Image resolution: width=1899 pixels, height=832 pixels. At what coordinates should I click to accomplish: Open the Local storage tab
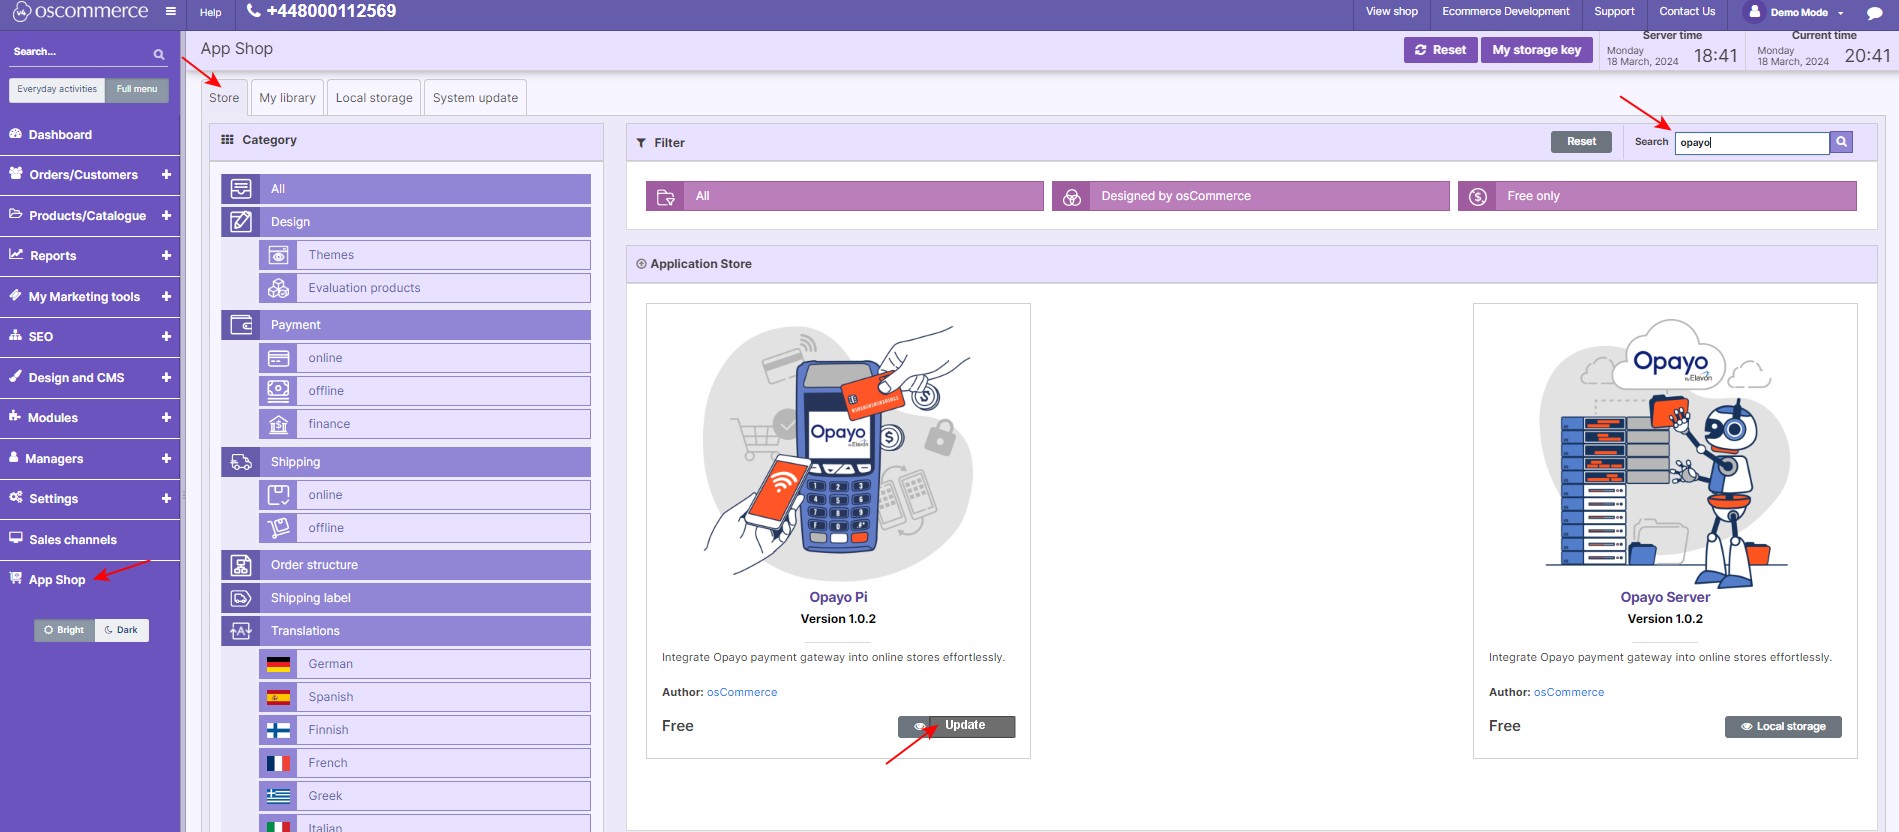coord(374,98)
